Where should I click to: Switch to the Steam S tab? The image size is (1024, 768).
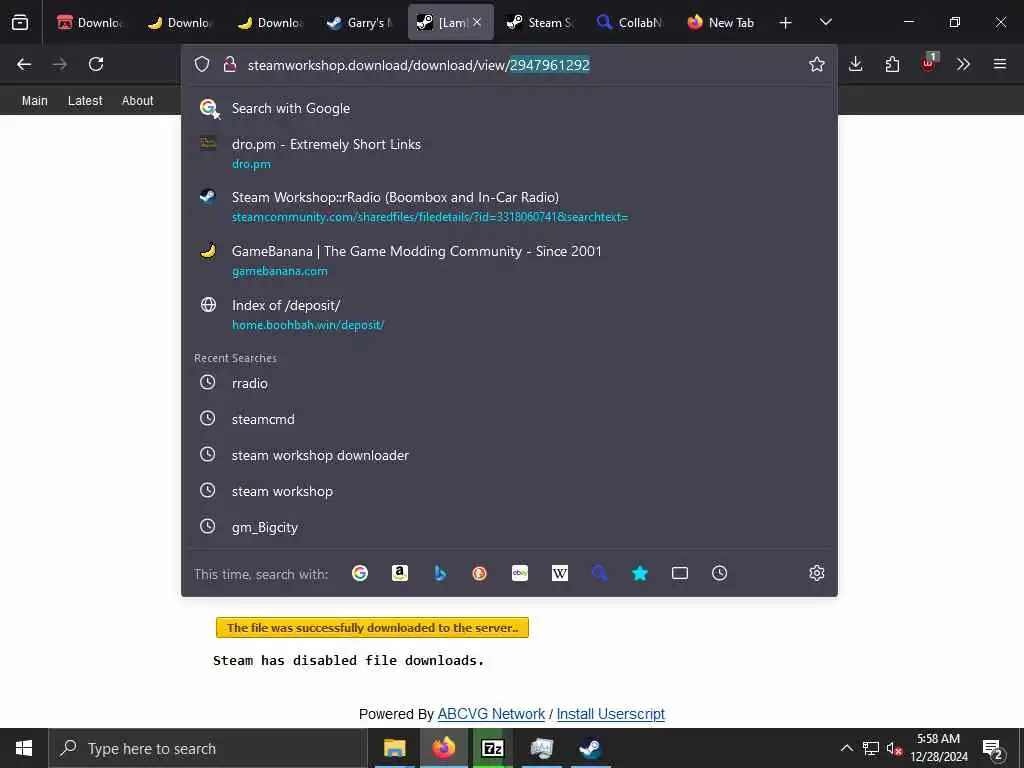pyautogui.click(x=539, y=22)
